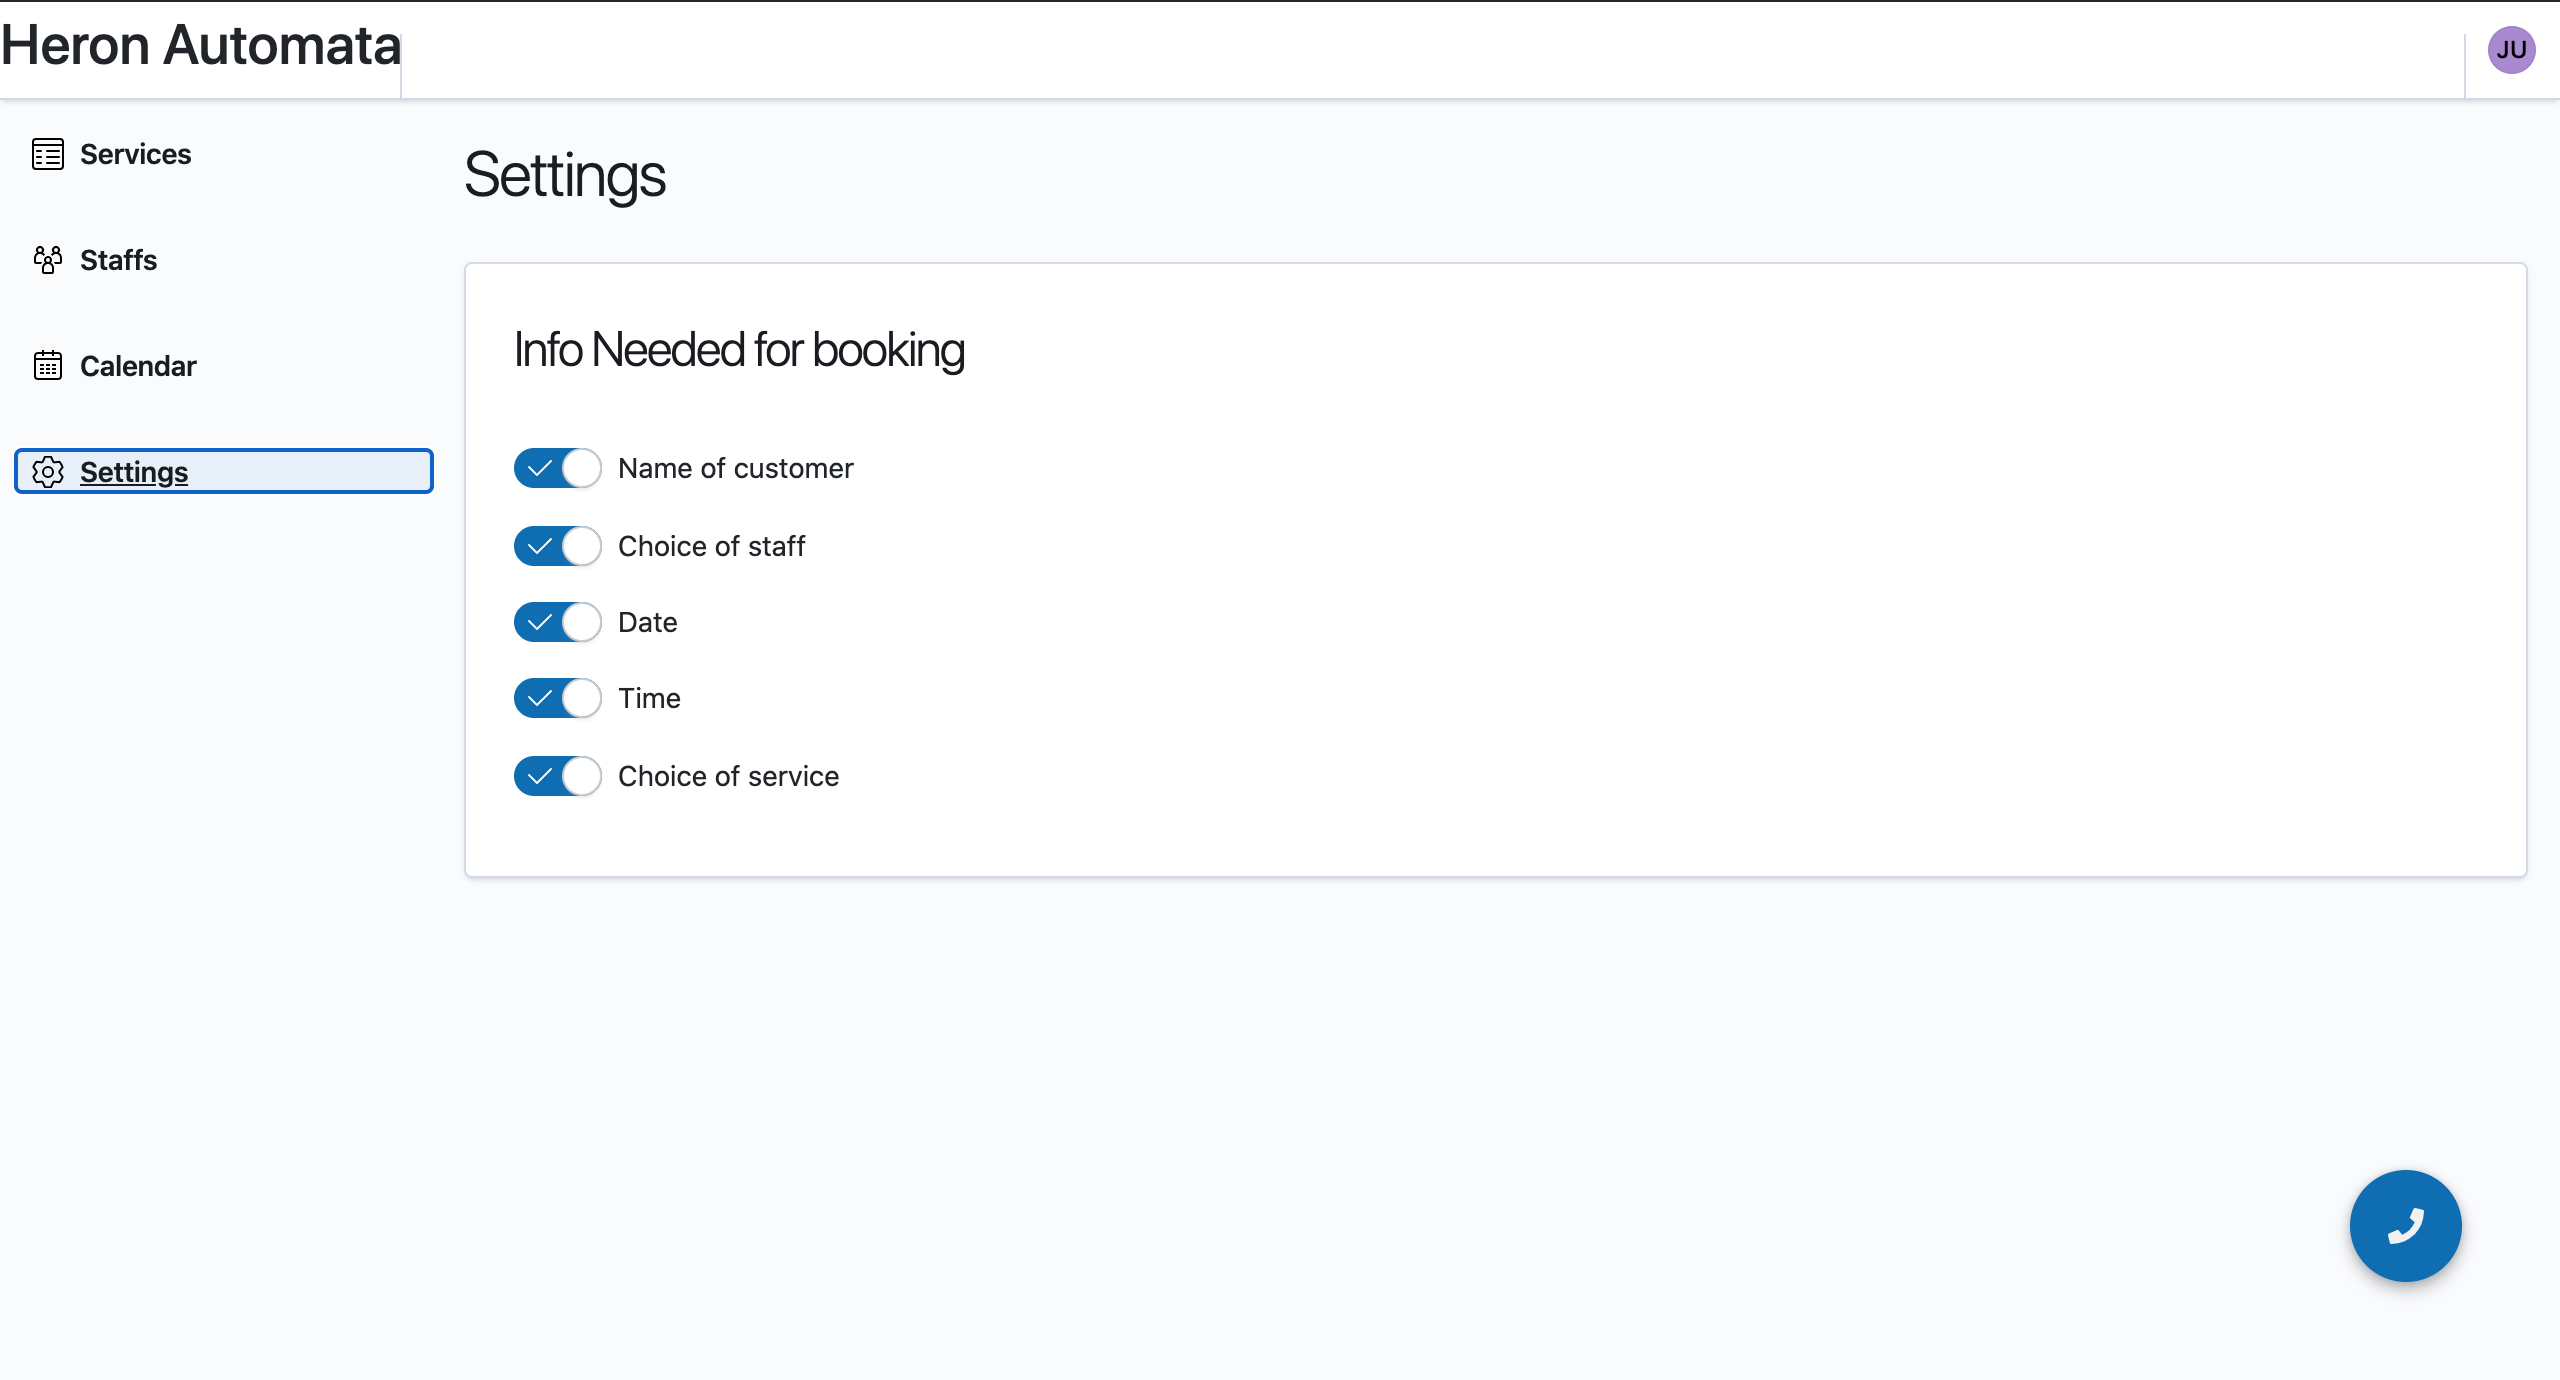Open the Services menu item
The width and height of the screenshot is (2560, 1380).
(x=135, y=154)
